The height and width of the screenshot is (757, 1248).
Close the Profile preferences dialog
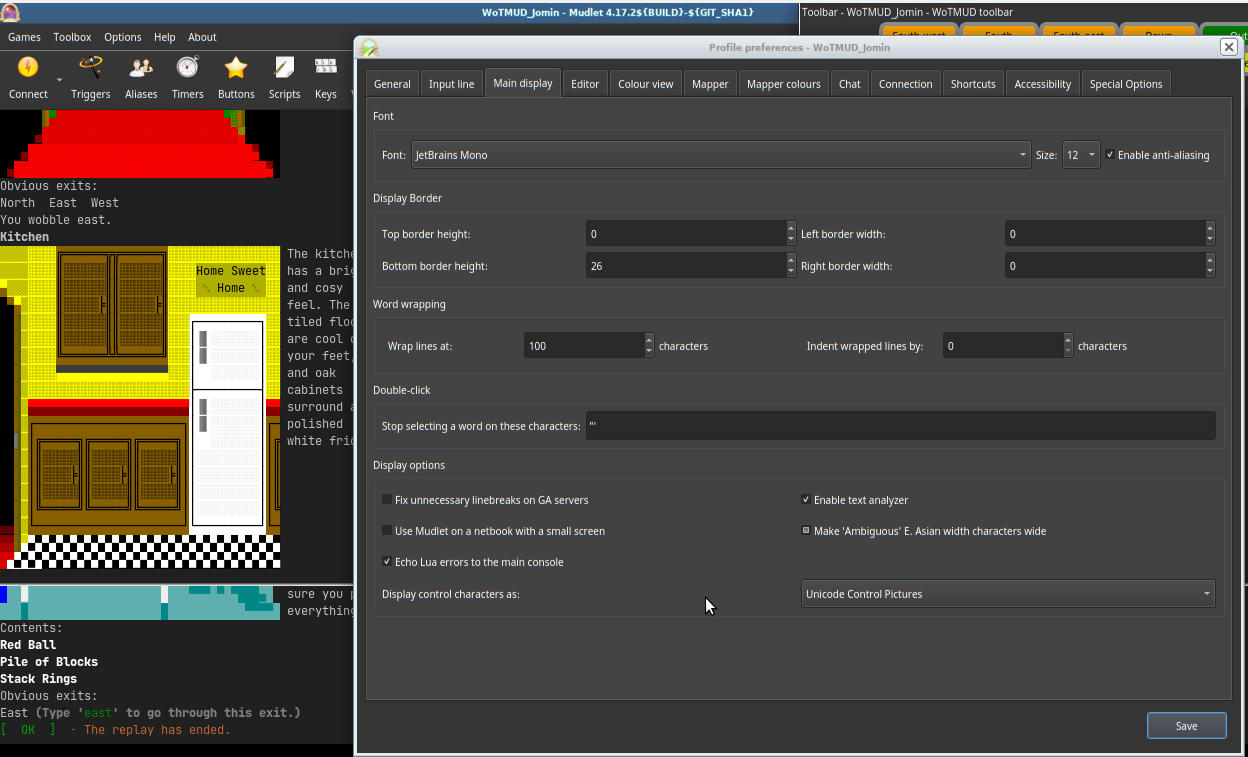point(1229,47)
